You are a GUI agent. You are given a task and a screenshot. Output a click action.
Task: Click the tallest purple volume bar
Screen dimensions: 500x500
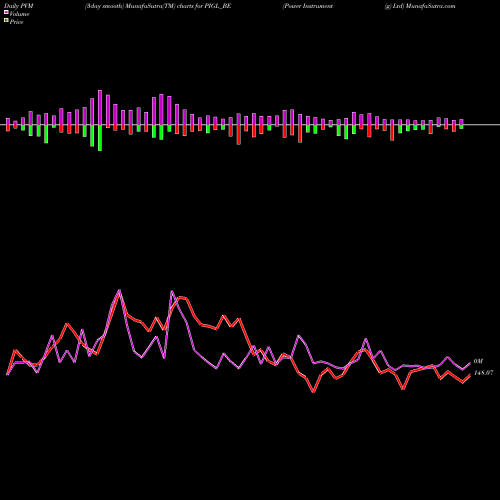point(100,107)
